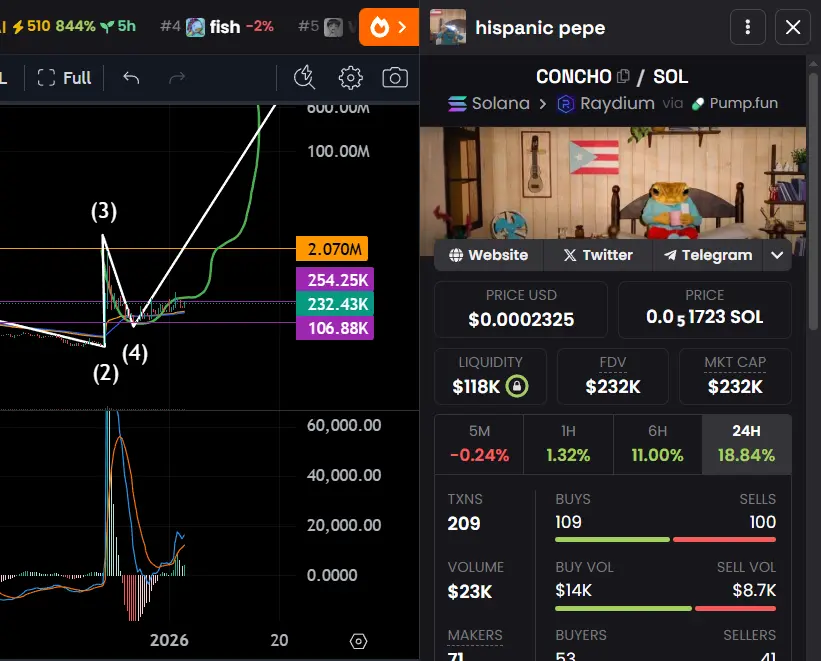This screenshot has height=661, width=821.
Task: Click the 100.00M price axis label
Action: [x=338, y=151]
